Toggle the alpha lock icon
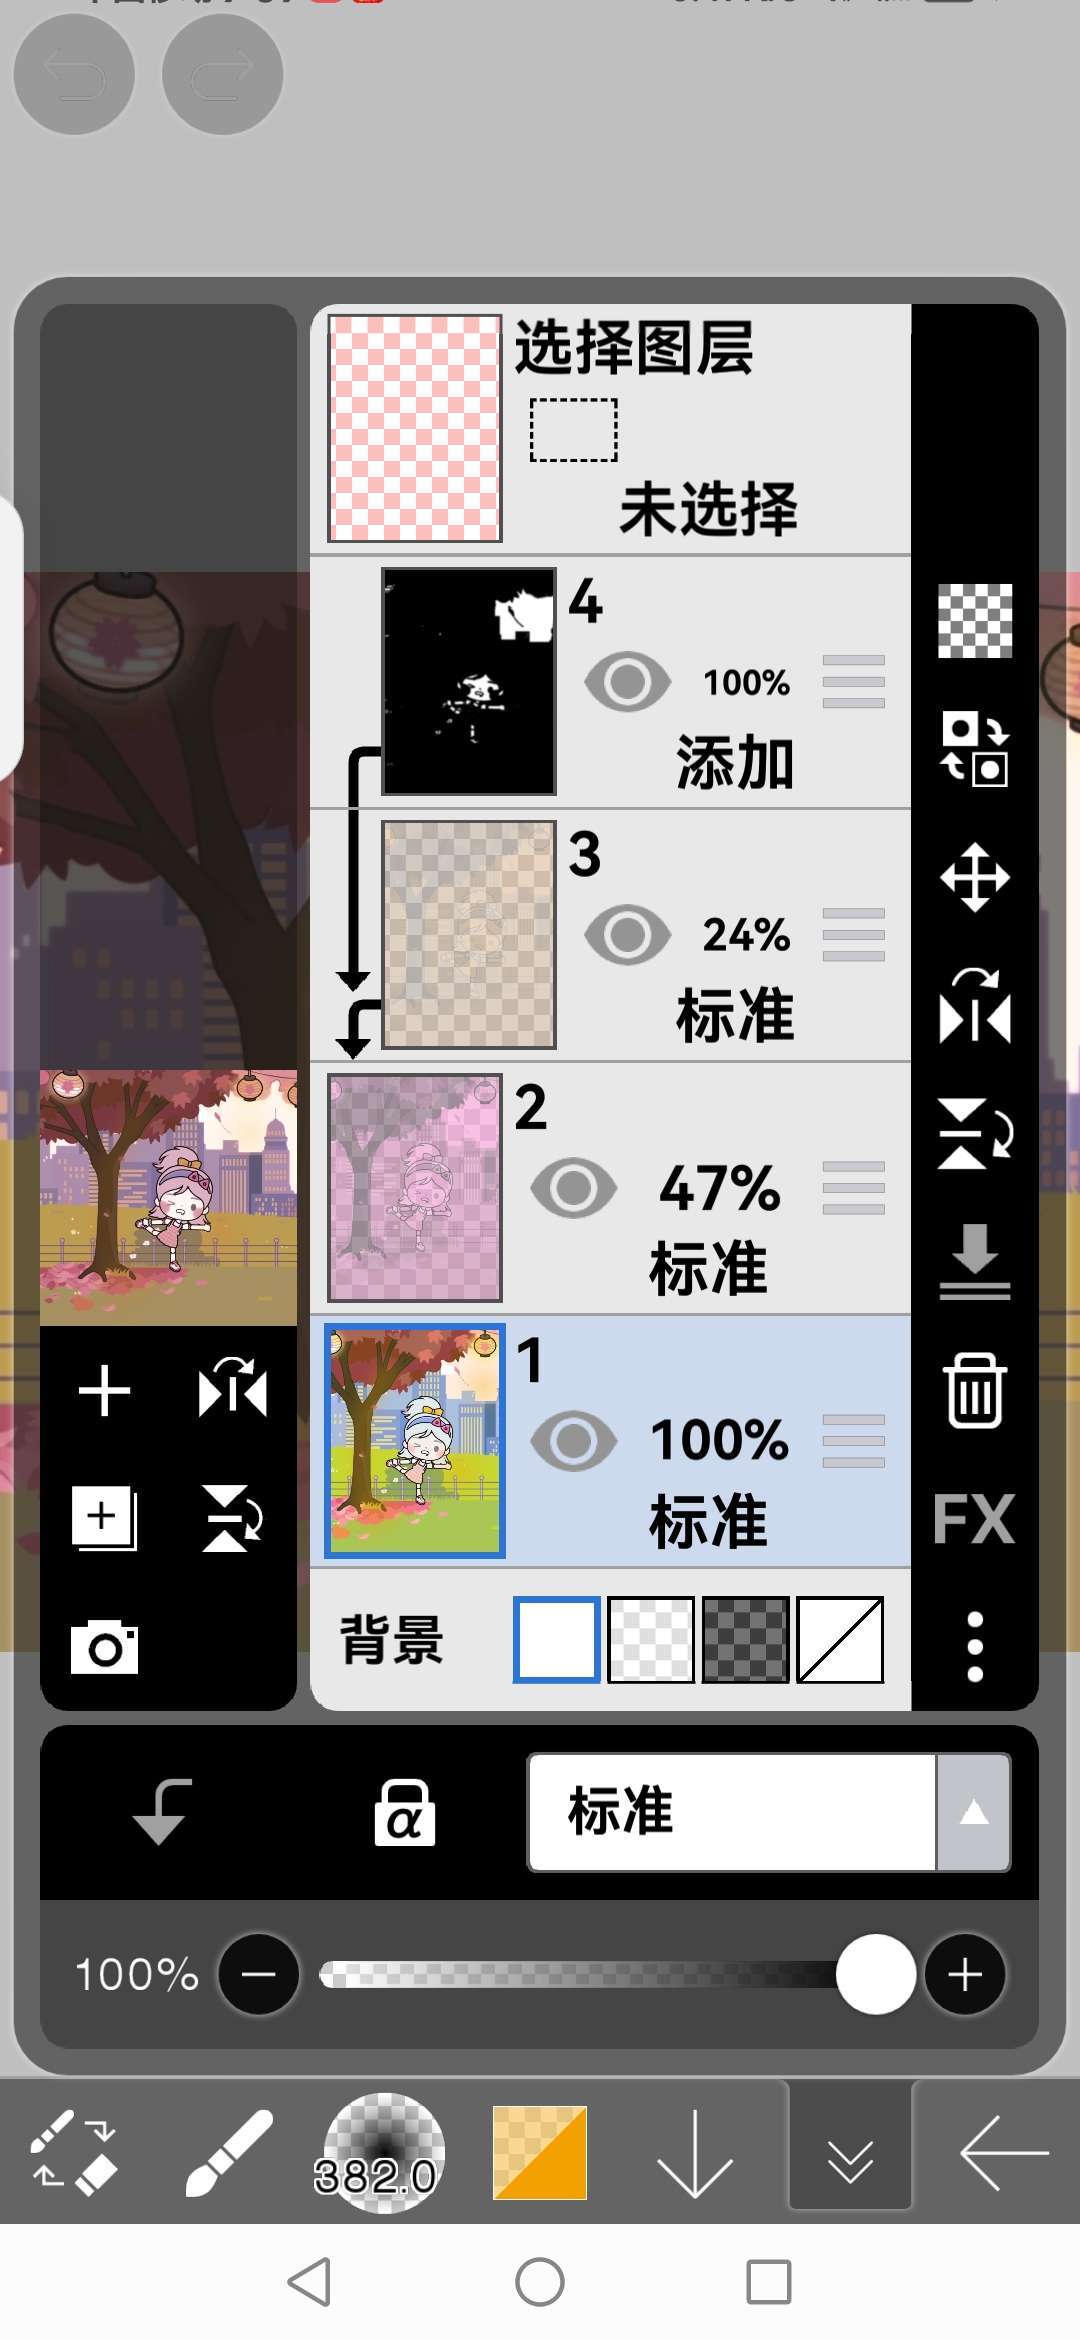 tap(404, 1812)
